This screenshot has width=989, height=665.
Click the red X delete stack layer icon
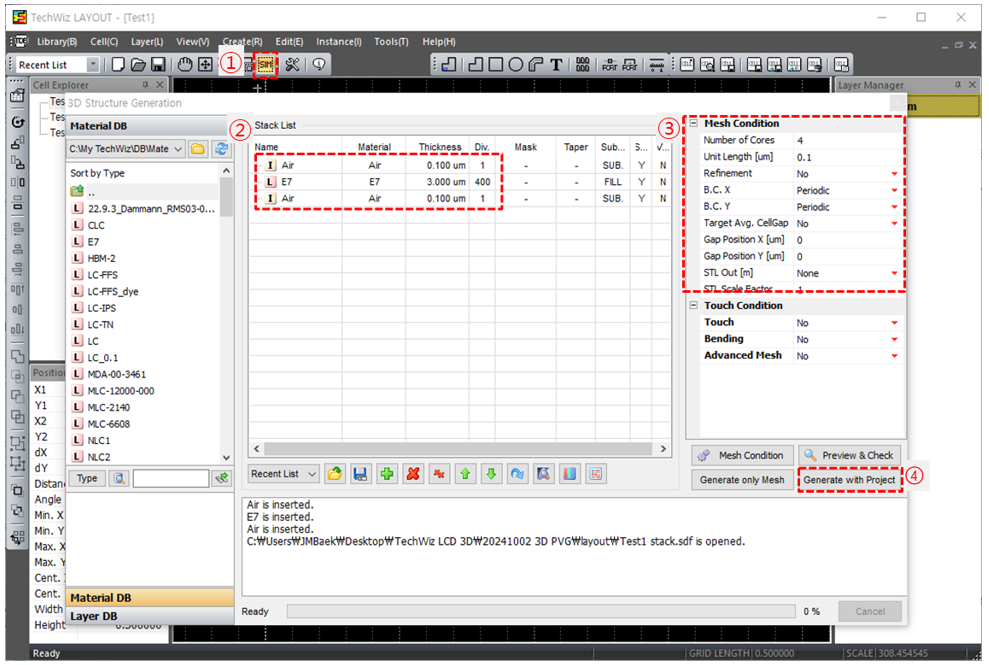[412, 474]
